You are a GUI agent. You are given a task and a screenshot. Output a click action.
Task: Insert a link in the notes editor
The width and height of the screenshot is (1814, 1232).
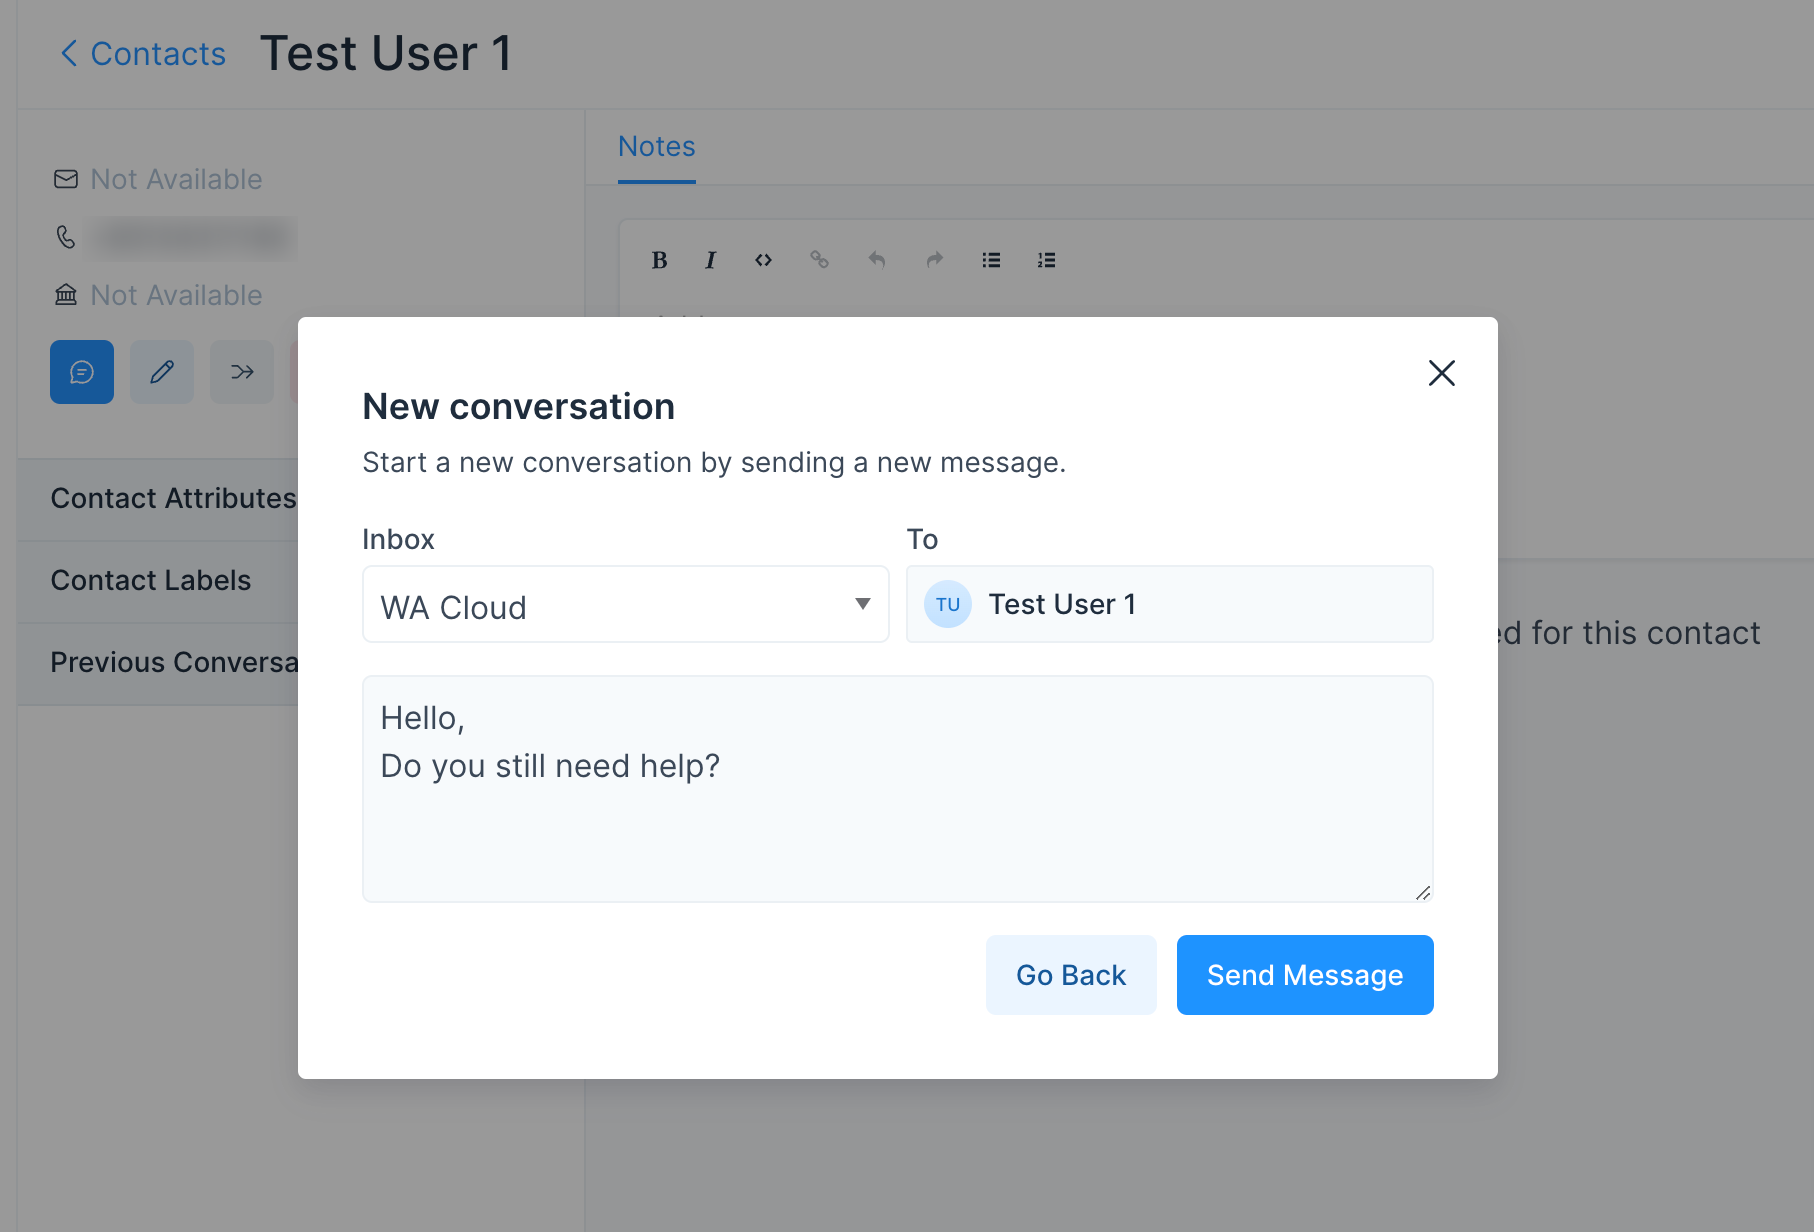point(820,260)
